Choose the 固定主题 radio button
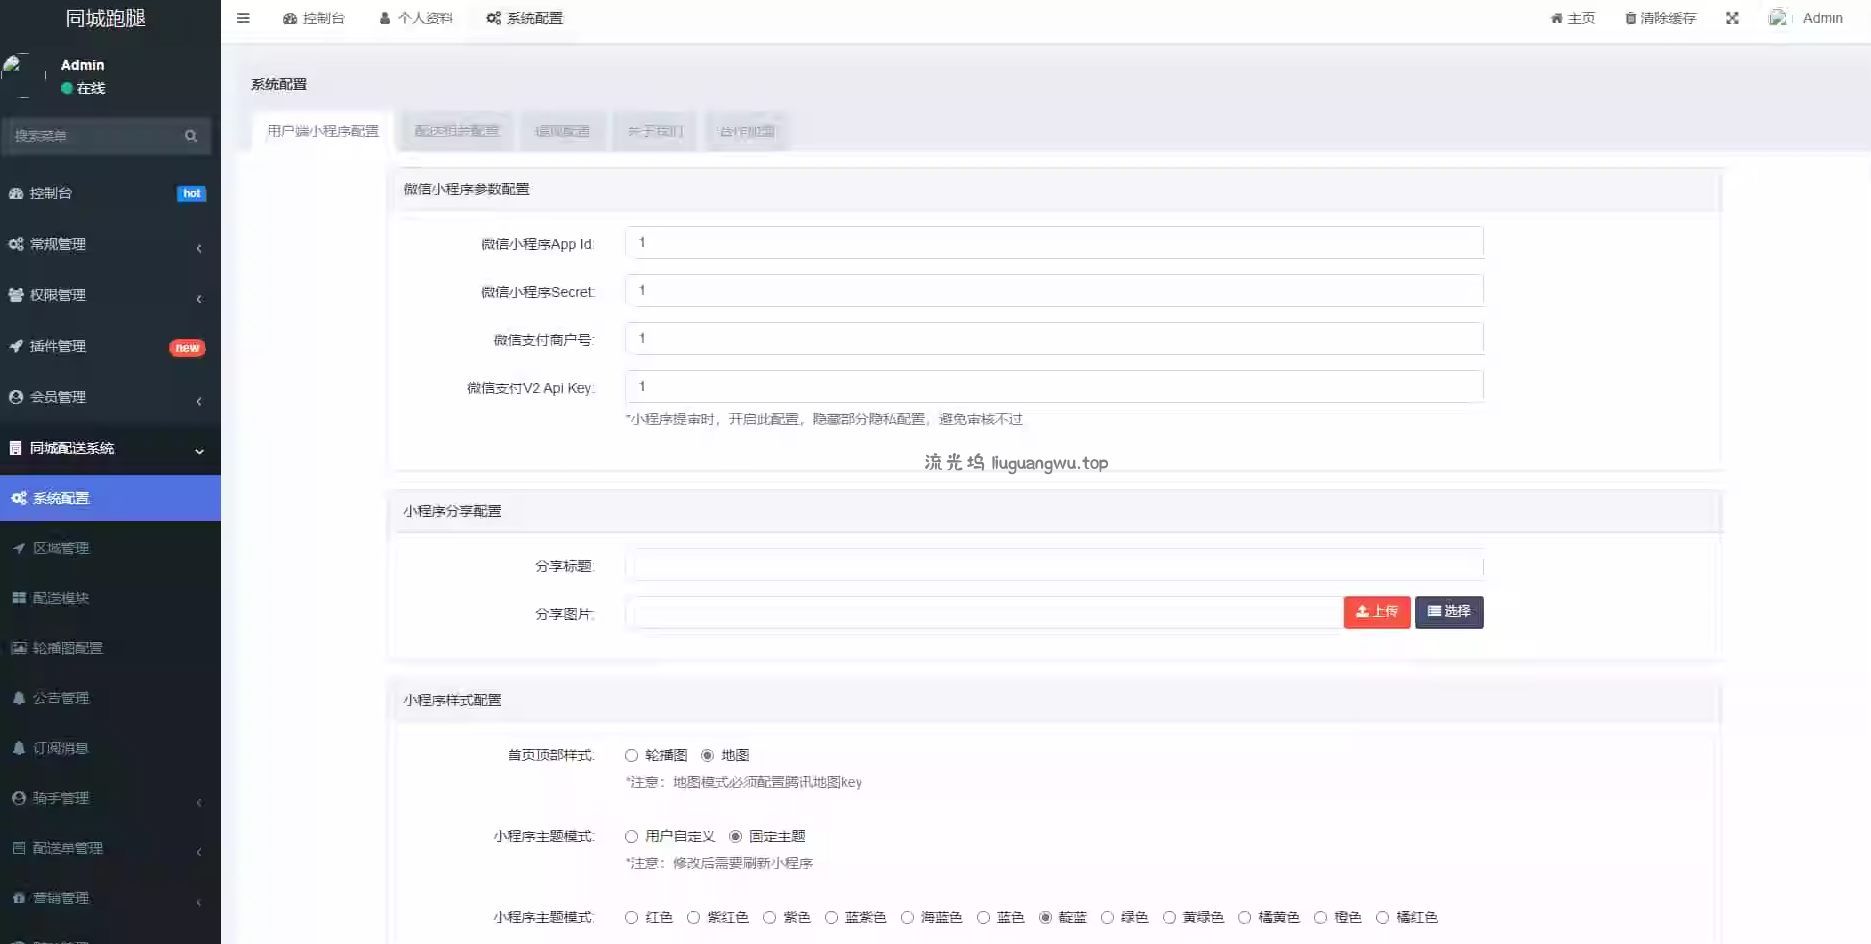The image size is (1871, 944). pos(736,837)
